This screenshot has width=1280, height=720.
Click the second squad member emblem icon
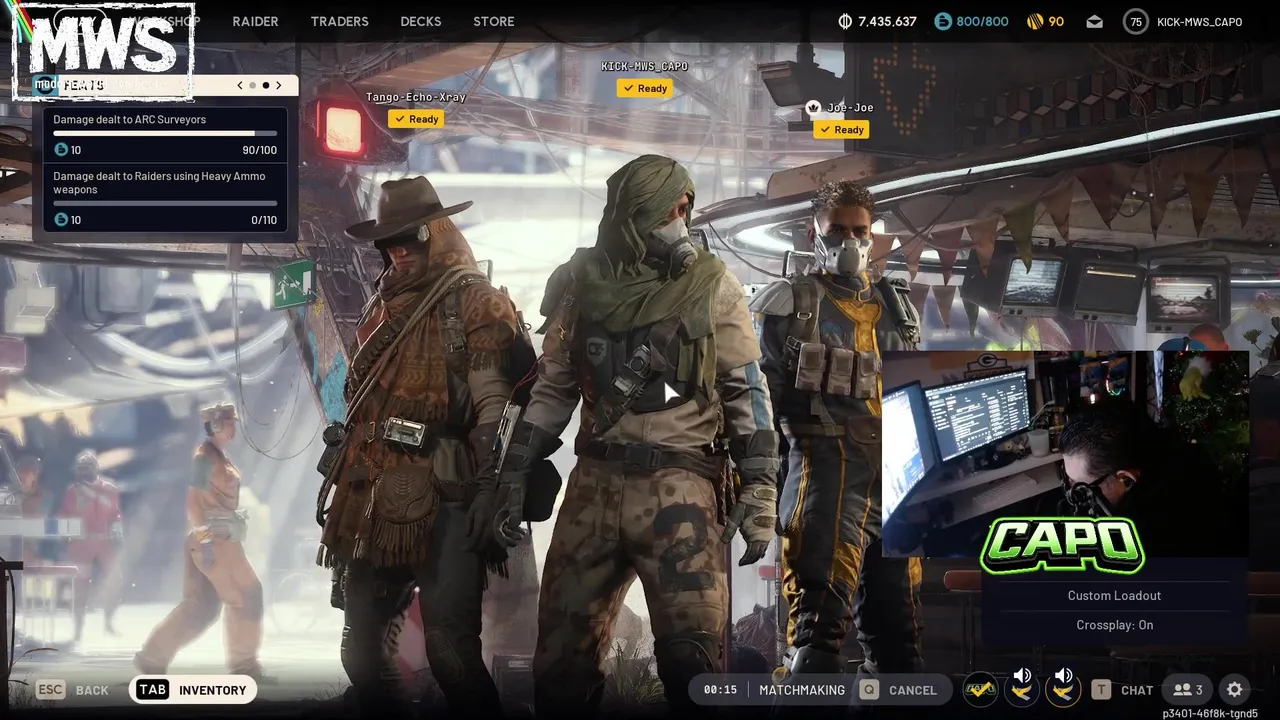pos(1021,692)
